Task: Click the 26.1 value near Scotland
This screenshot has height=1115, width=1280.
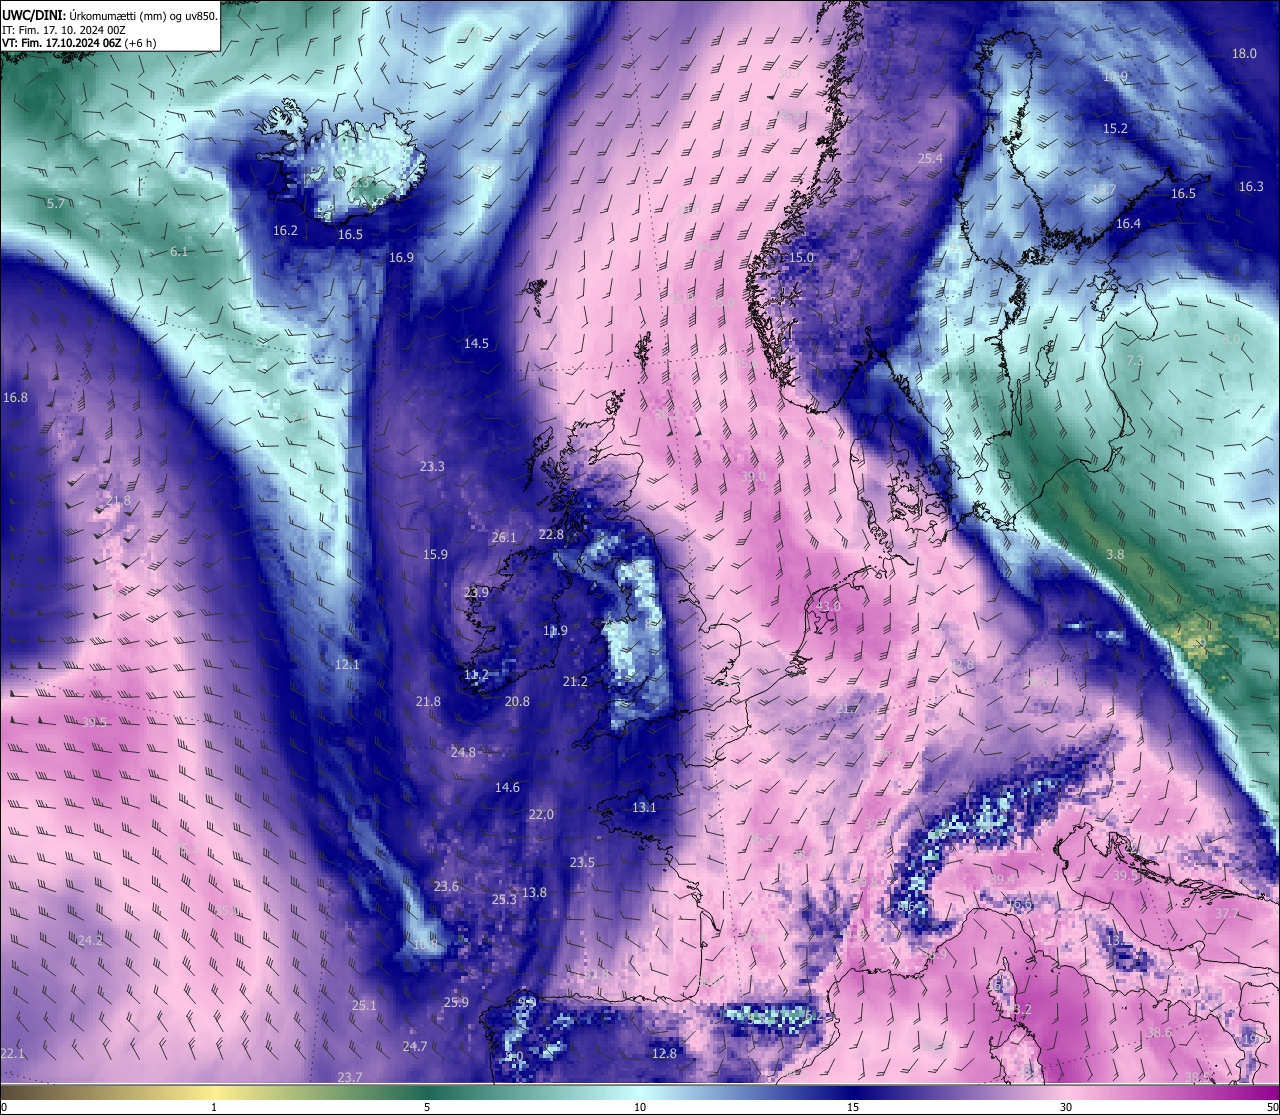Action: [x=504, y=538]
